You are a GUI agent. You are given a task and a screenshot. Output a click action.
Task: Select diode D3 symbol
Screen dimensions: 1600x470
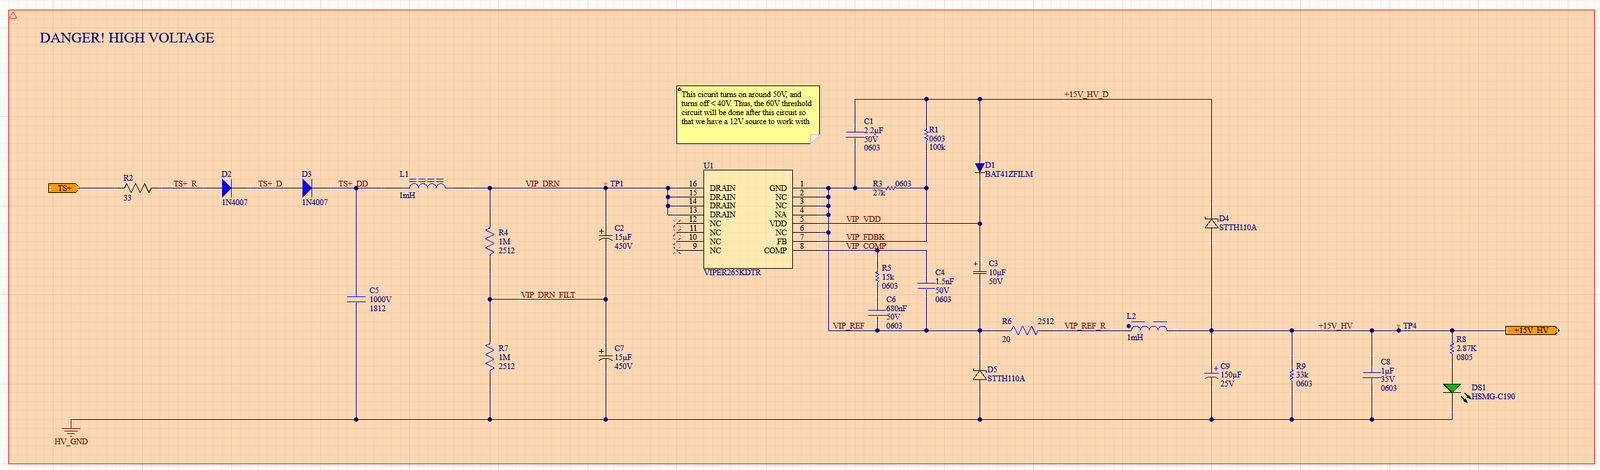pyautogui.click(x=307, y=188)
